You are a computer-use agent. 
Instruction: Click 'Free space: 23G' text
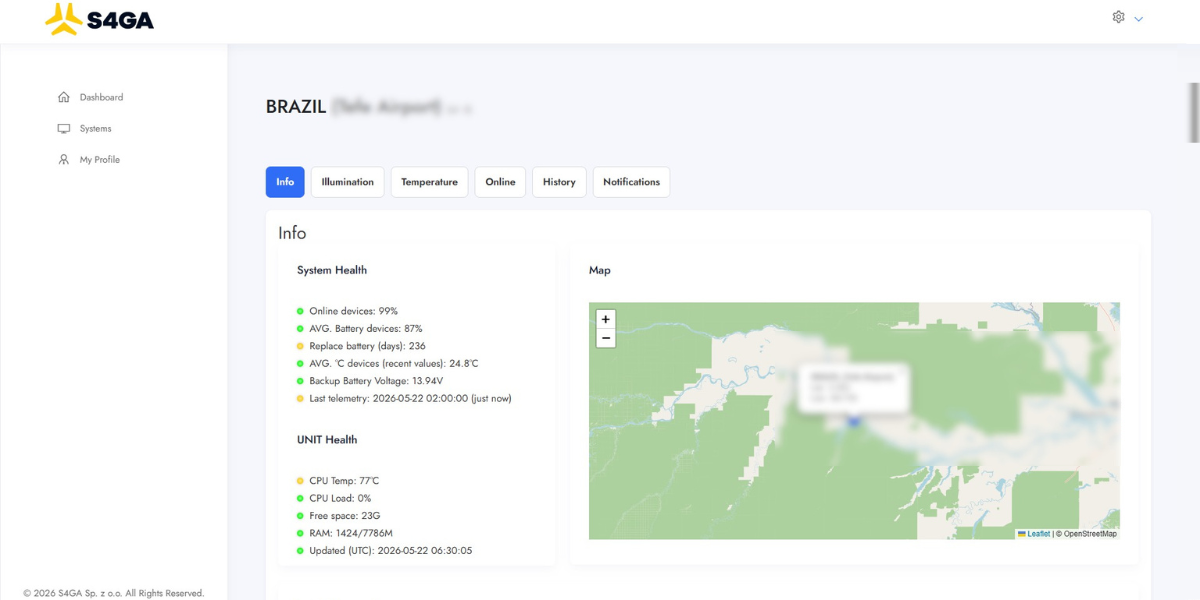(343, 516)
